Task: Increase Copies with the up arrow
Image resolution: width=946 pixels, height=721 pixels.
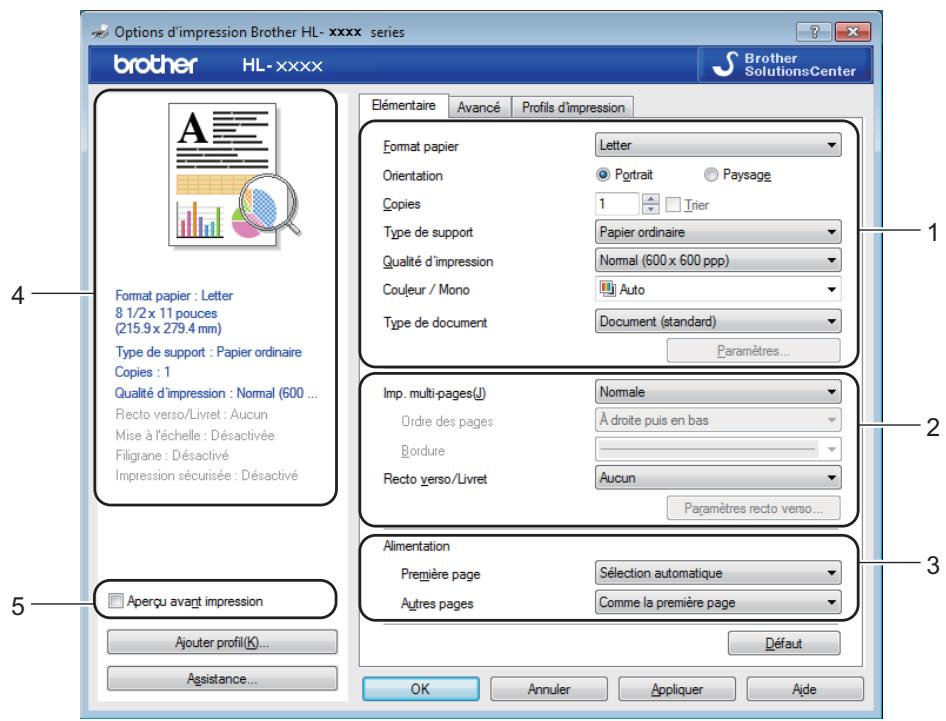Action: click(x=650, y=199)
